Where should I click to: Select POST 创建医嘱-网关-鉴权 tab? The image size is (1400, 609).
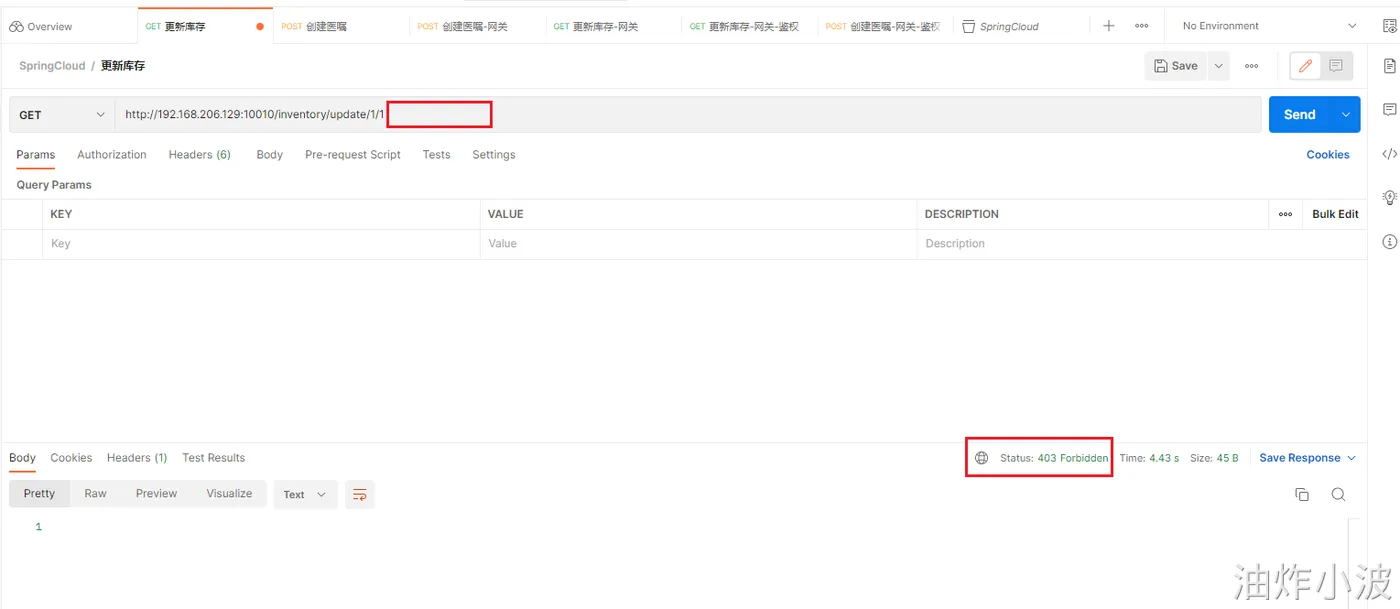tap(882, 27)
